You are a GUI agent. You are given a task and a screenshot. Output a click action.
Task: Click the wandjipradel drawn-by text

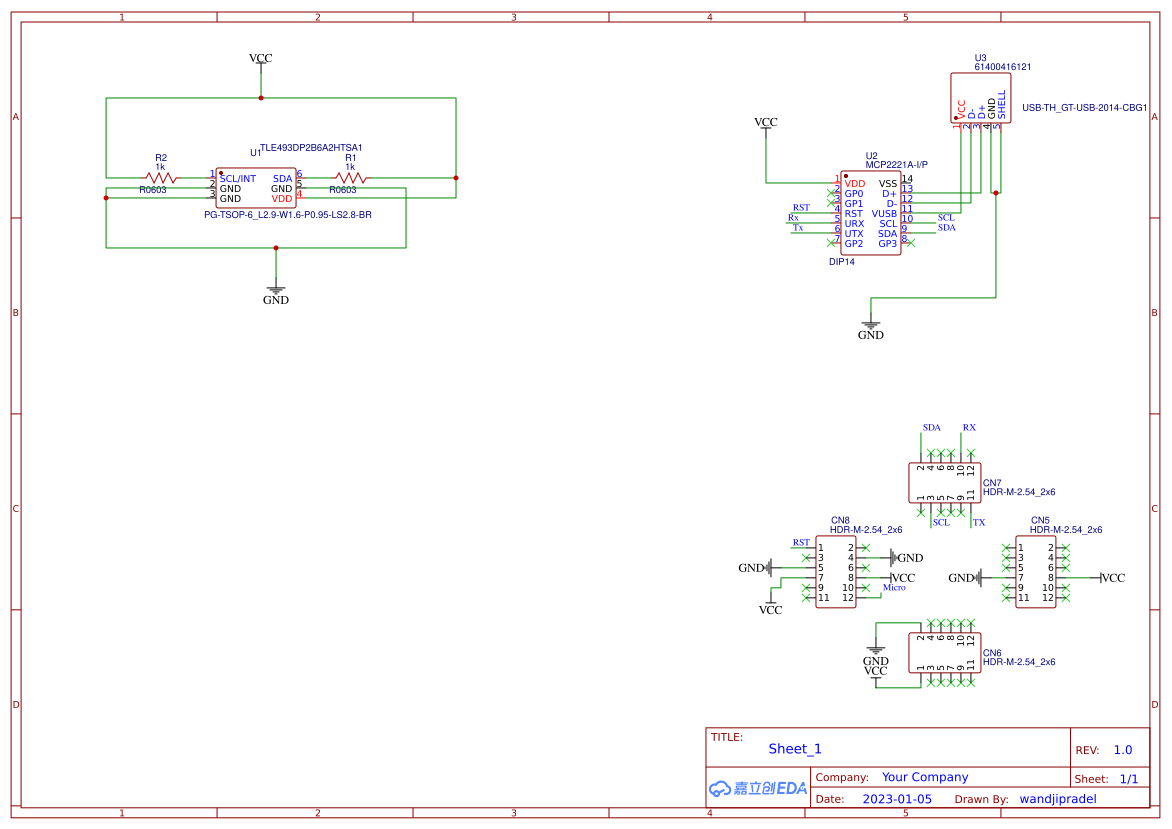pos(1058,798)
